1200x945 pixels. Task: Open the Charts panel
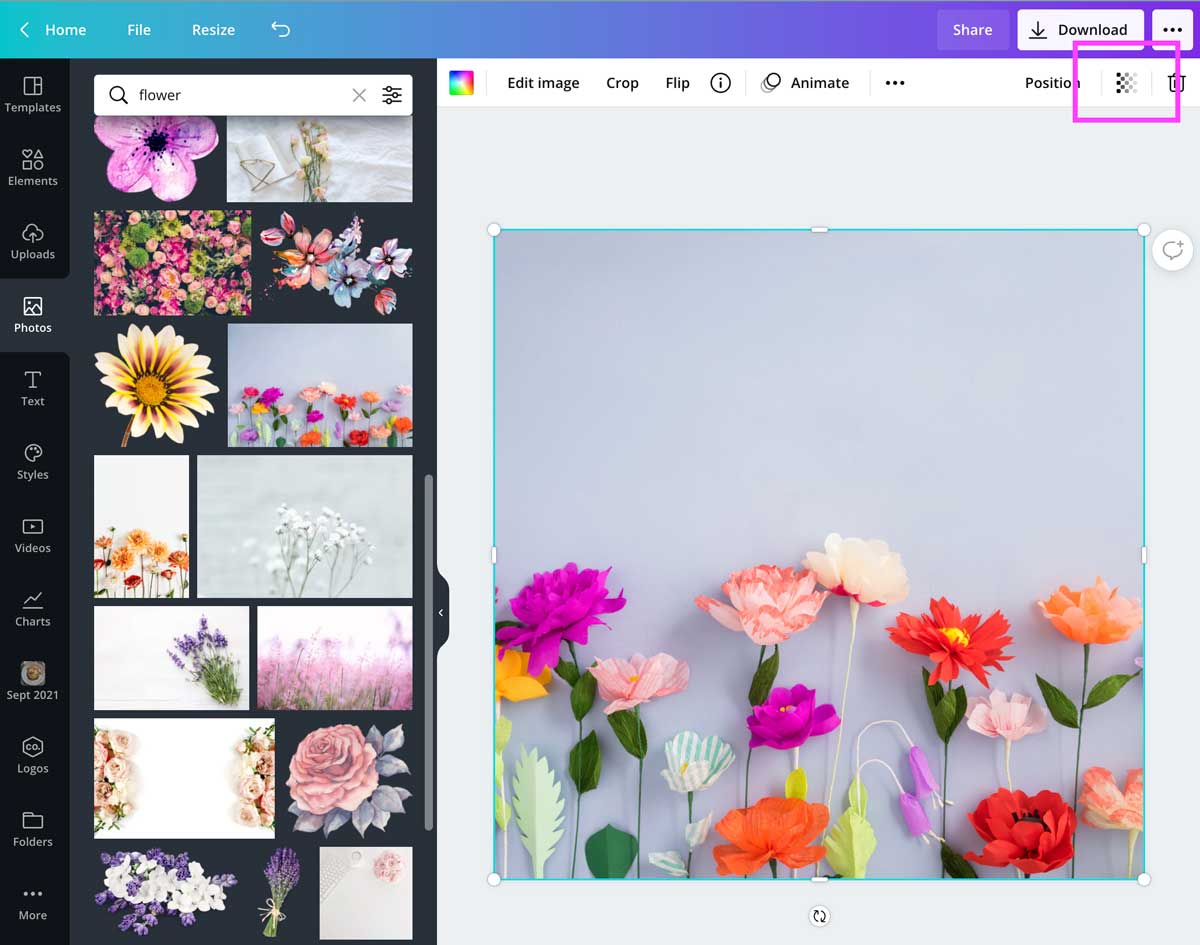[33, 608]
